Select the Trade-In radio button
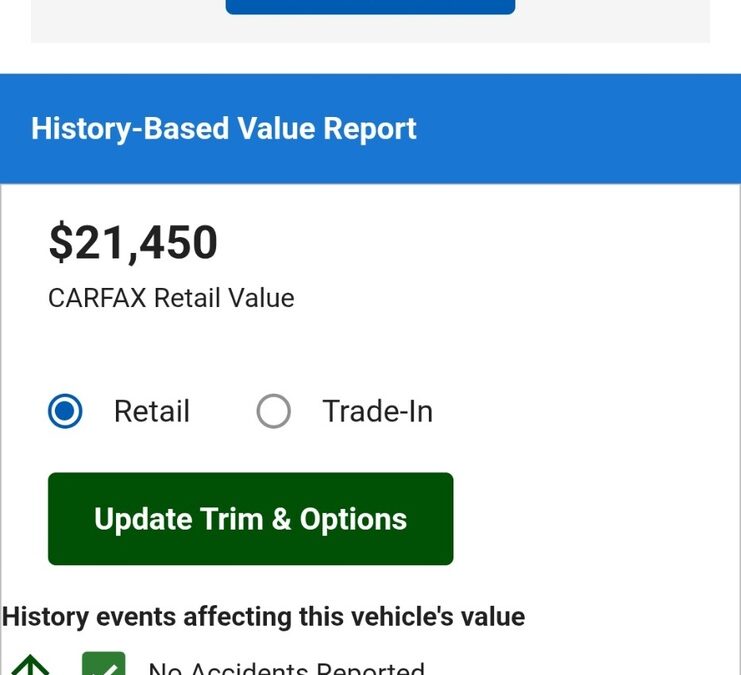 point(274,411)
